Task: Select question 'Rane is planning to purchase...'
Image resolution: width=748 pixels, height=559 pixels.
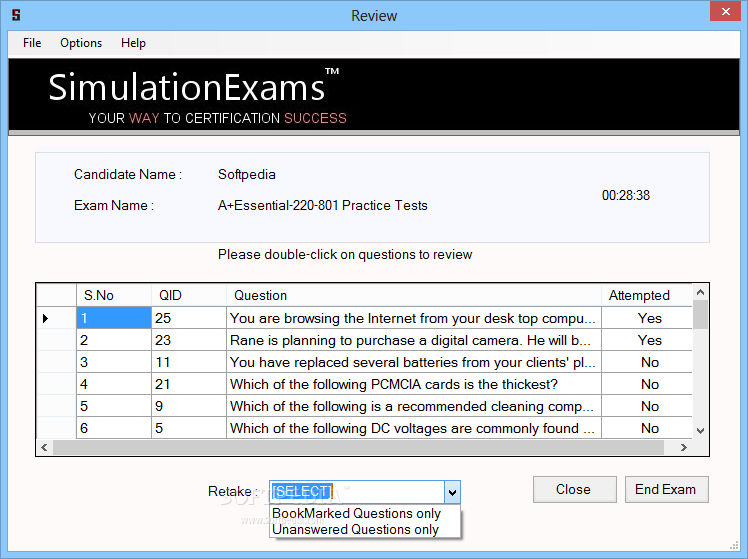Action: (x=414, y=340)
